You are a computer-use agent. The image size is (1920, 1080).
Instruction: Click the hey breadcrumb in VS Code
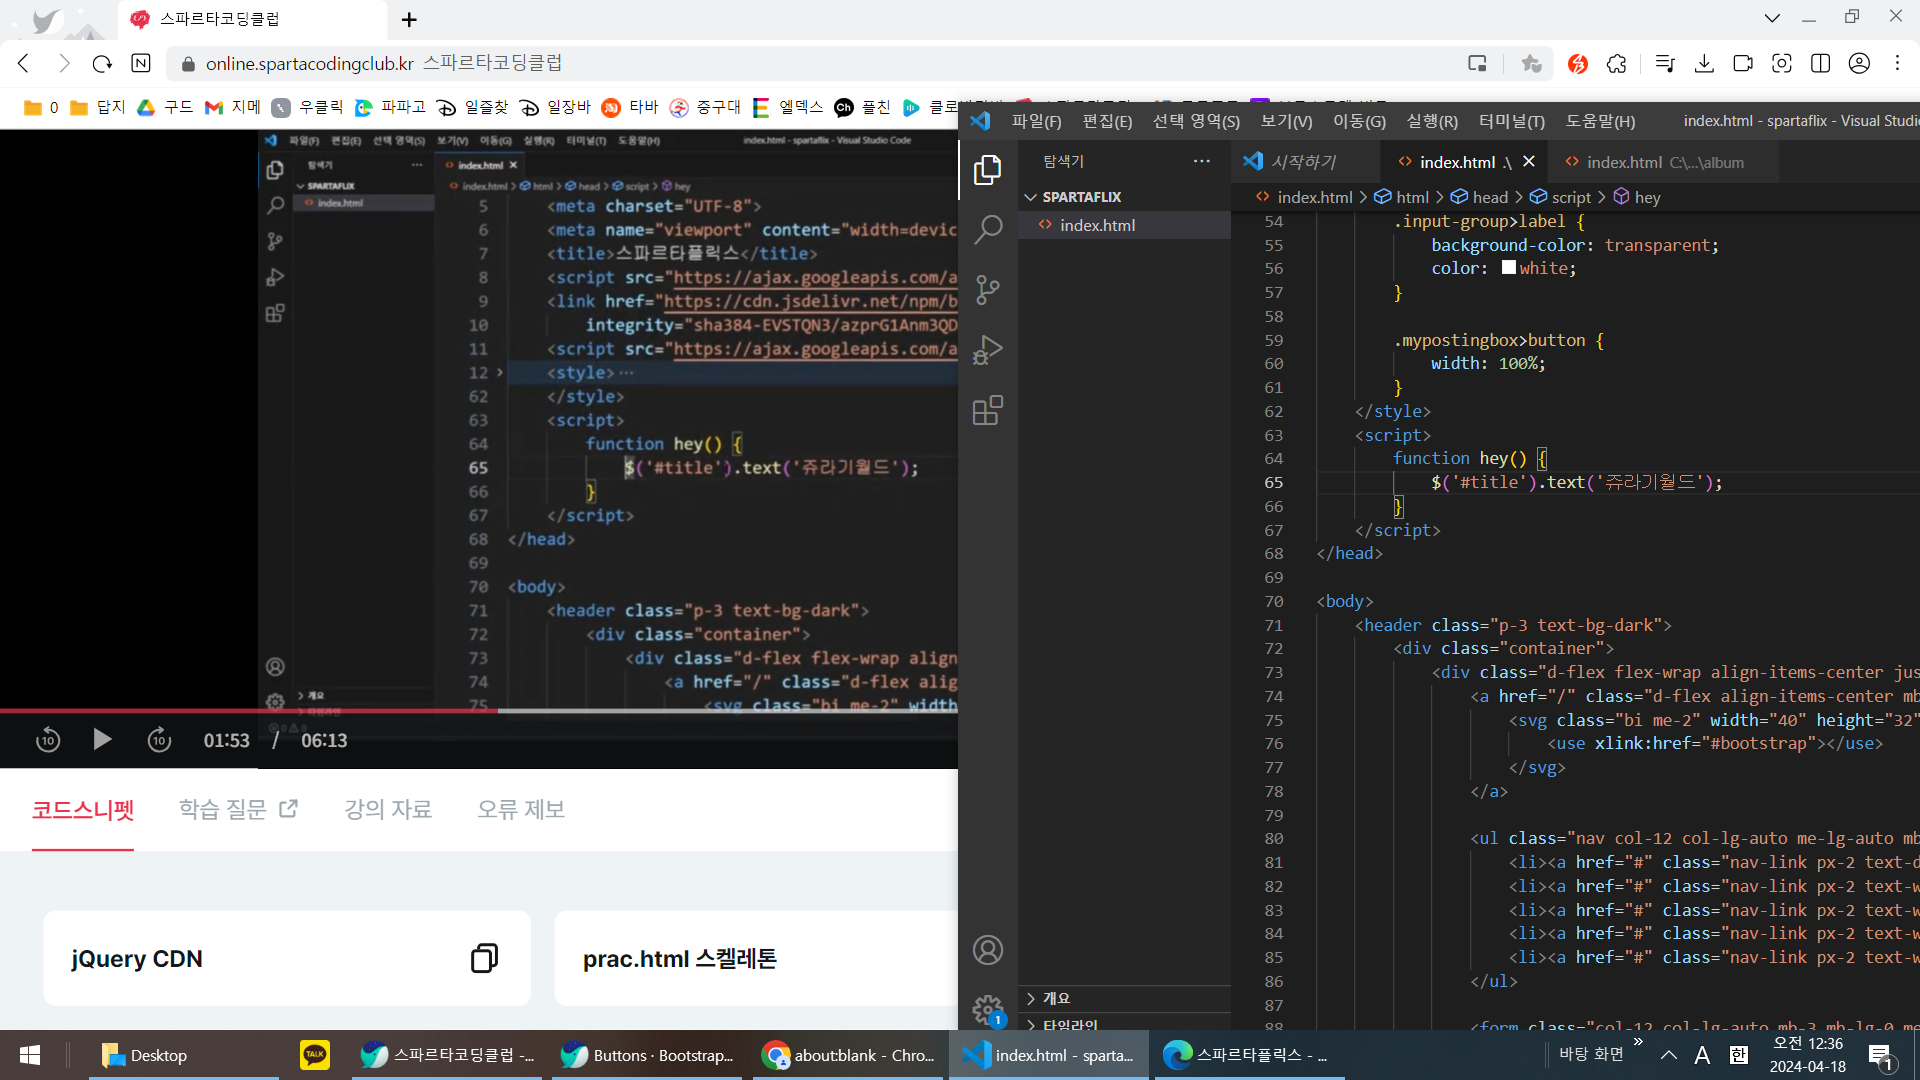(1637, 197)
